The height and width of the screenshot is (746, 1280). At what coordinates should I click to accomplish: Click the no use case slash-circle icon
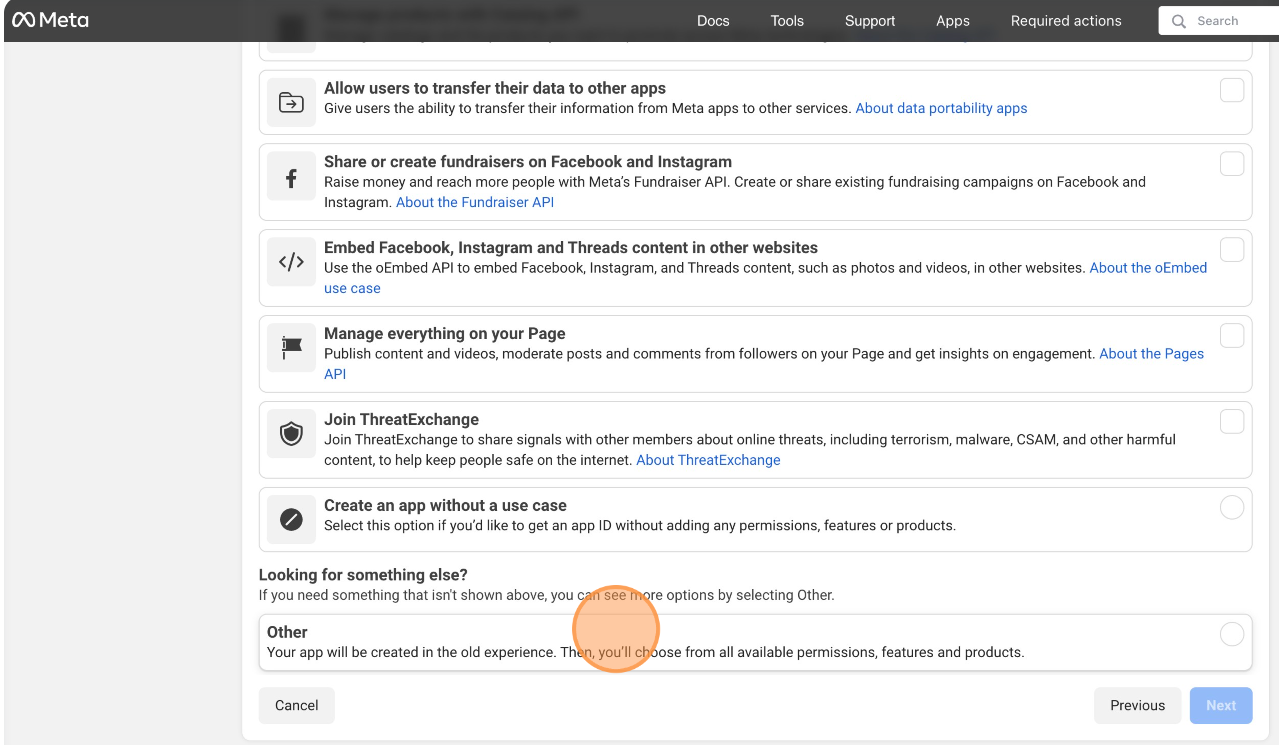click(291, 520)
